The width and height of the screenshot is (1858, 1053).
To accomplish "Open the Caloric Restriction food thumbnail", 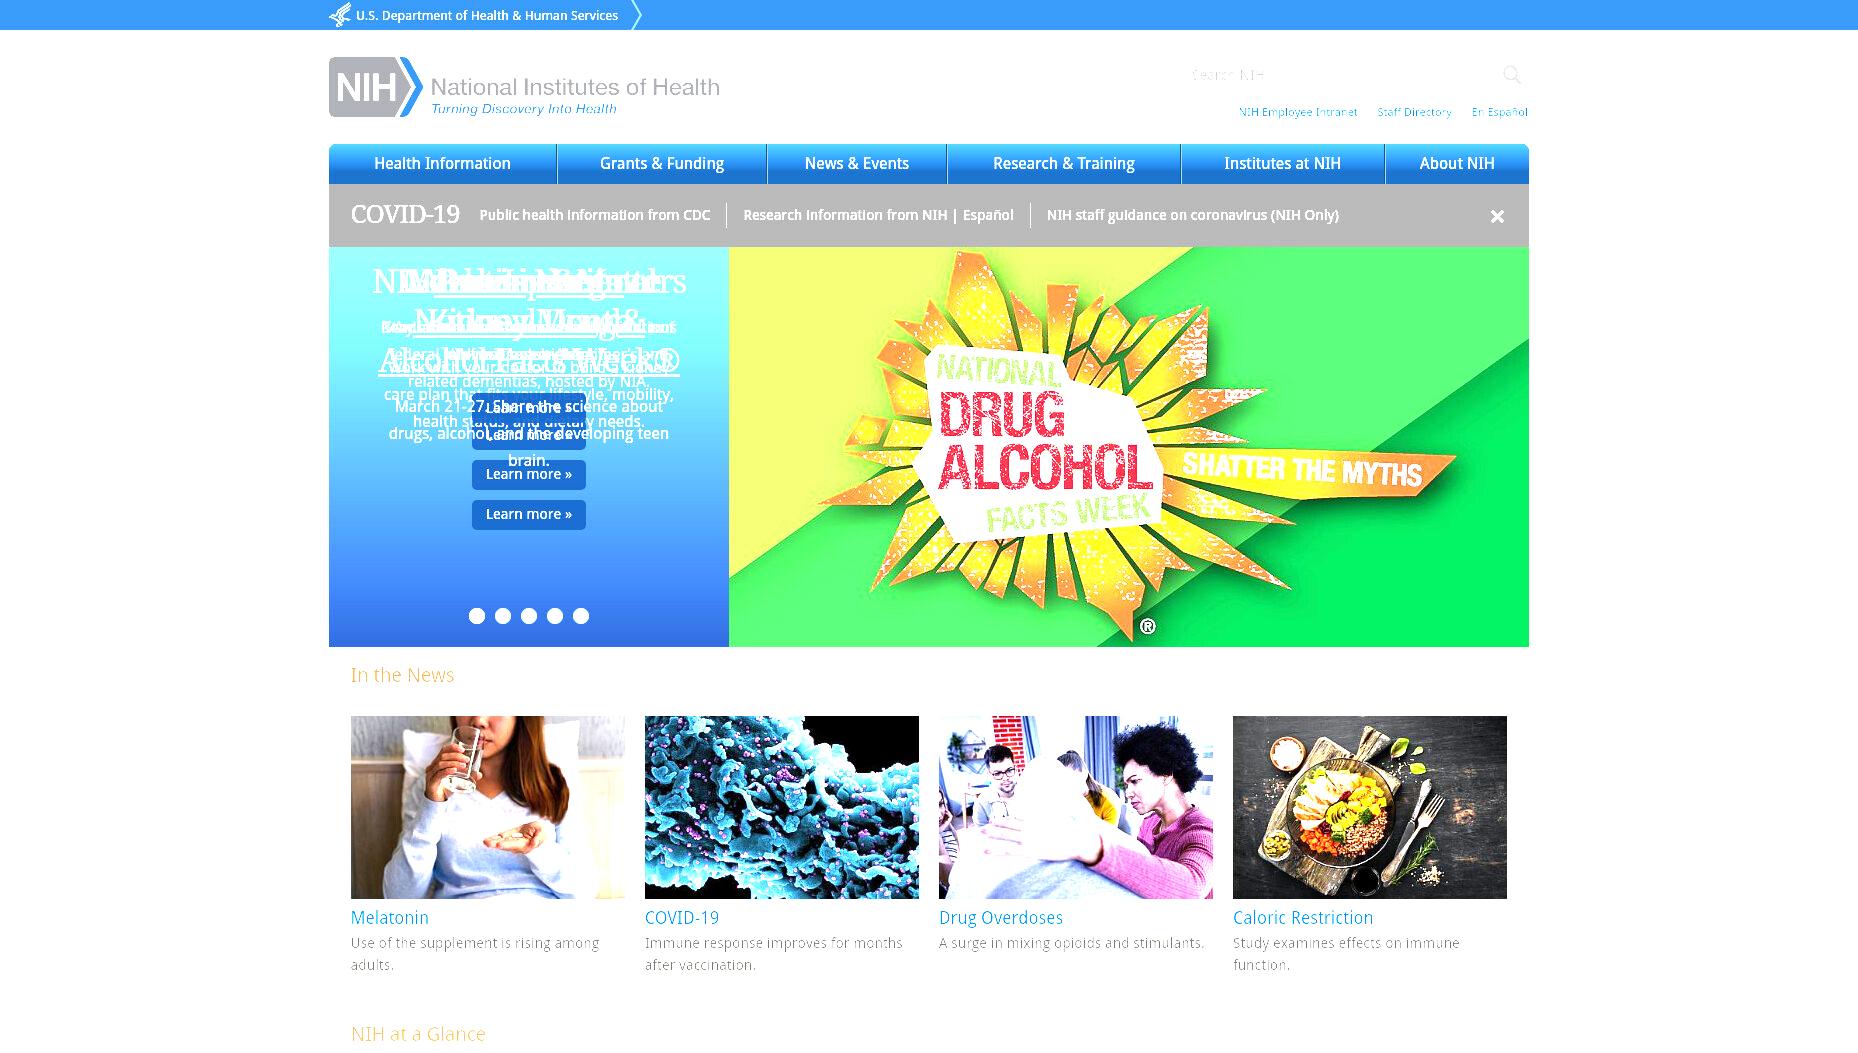I will click(1370, 807).
